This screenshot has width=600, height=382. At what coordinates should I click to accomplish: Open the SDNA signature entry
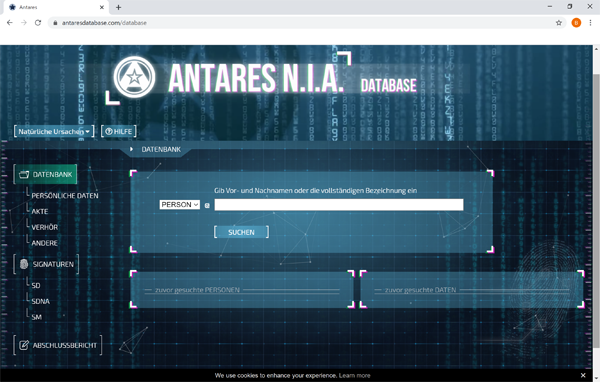pos(41,301)
